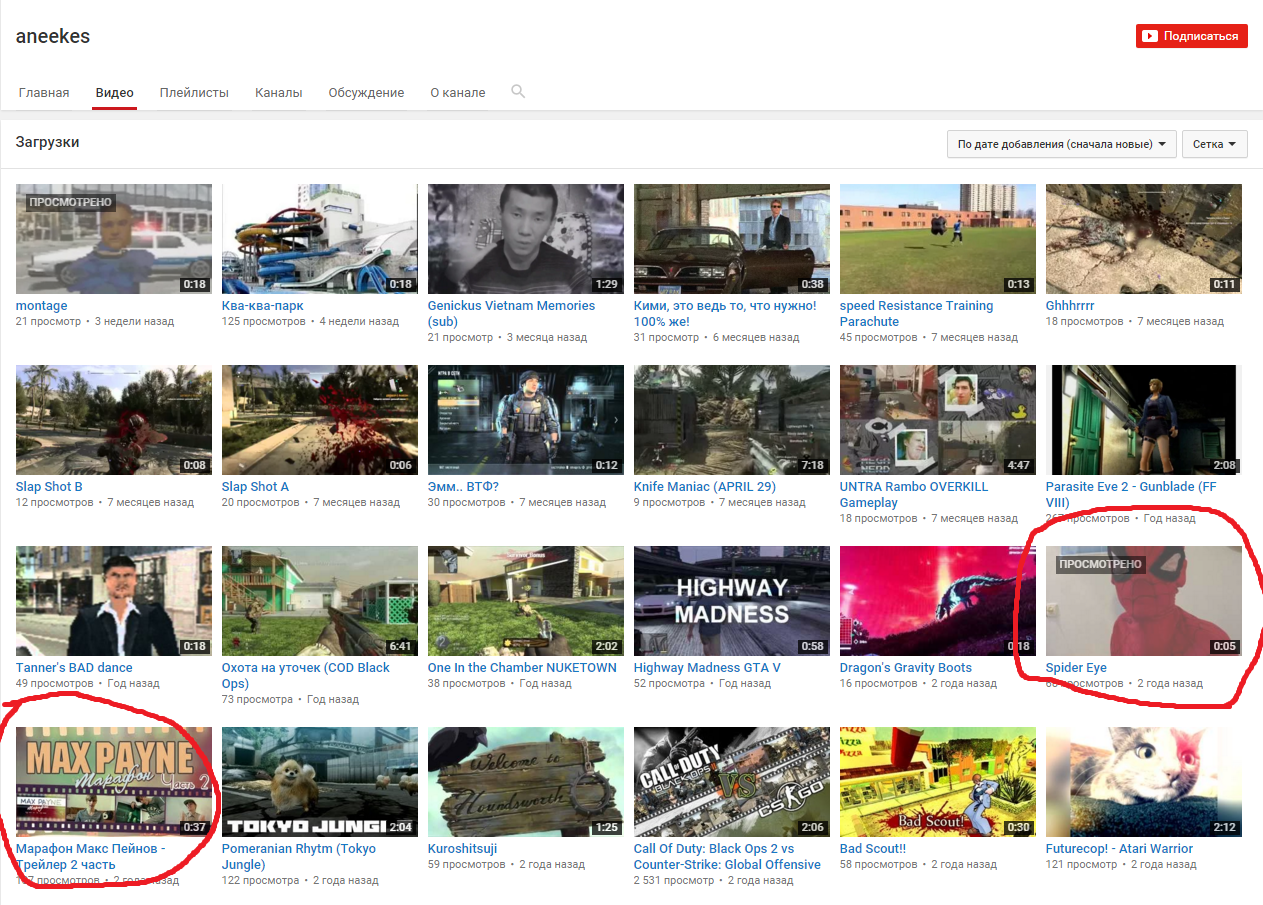The image size is (1263, 905).
Task: Open the Slap Shot B thumbnail
Action: click(114, 420)
